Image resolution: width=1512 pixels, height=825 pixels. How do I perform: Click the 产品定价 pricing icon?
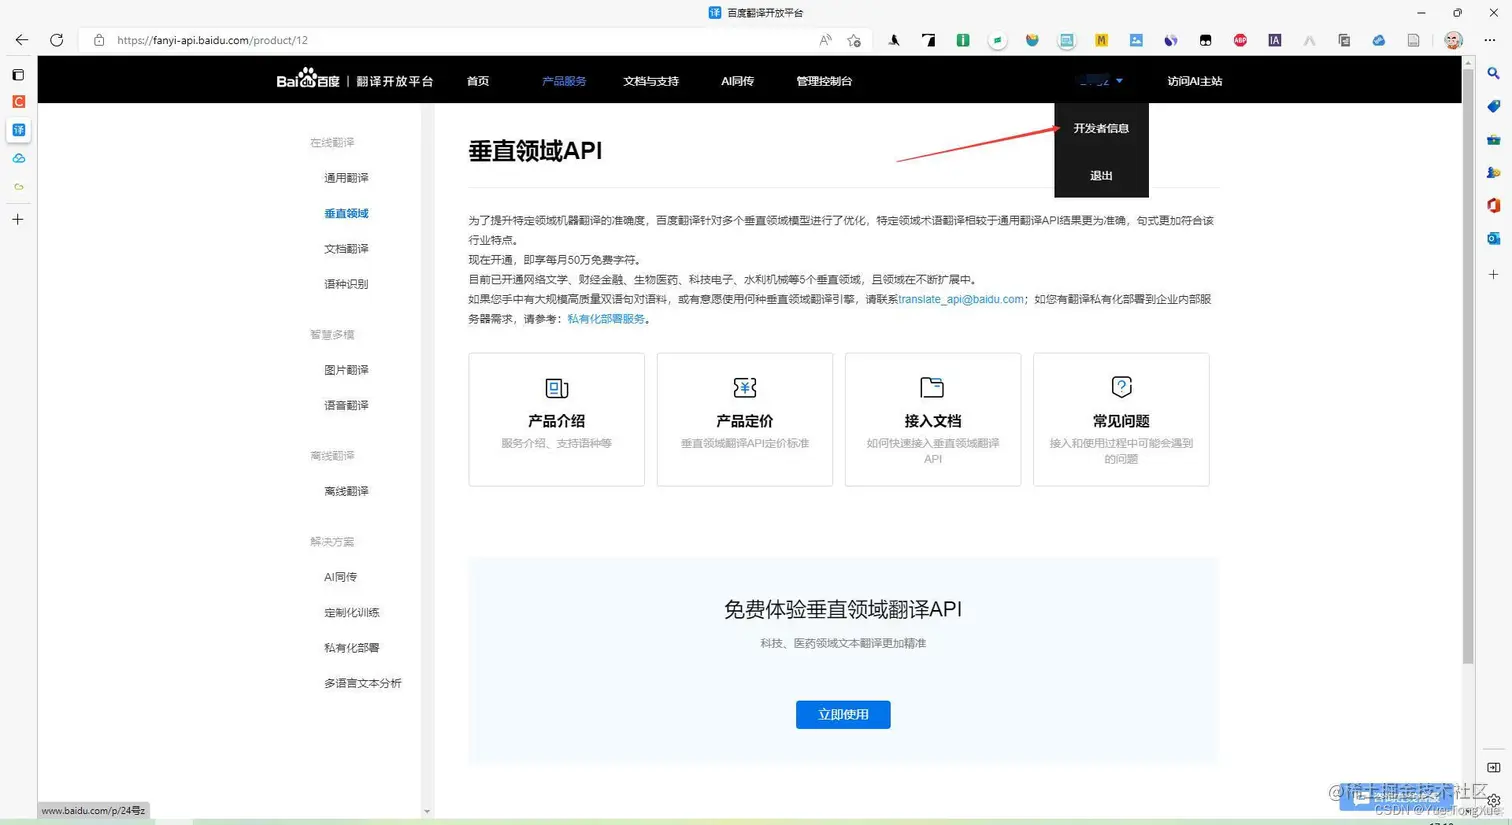pyautogui.click(x=744, y=387)
